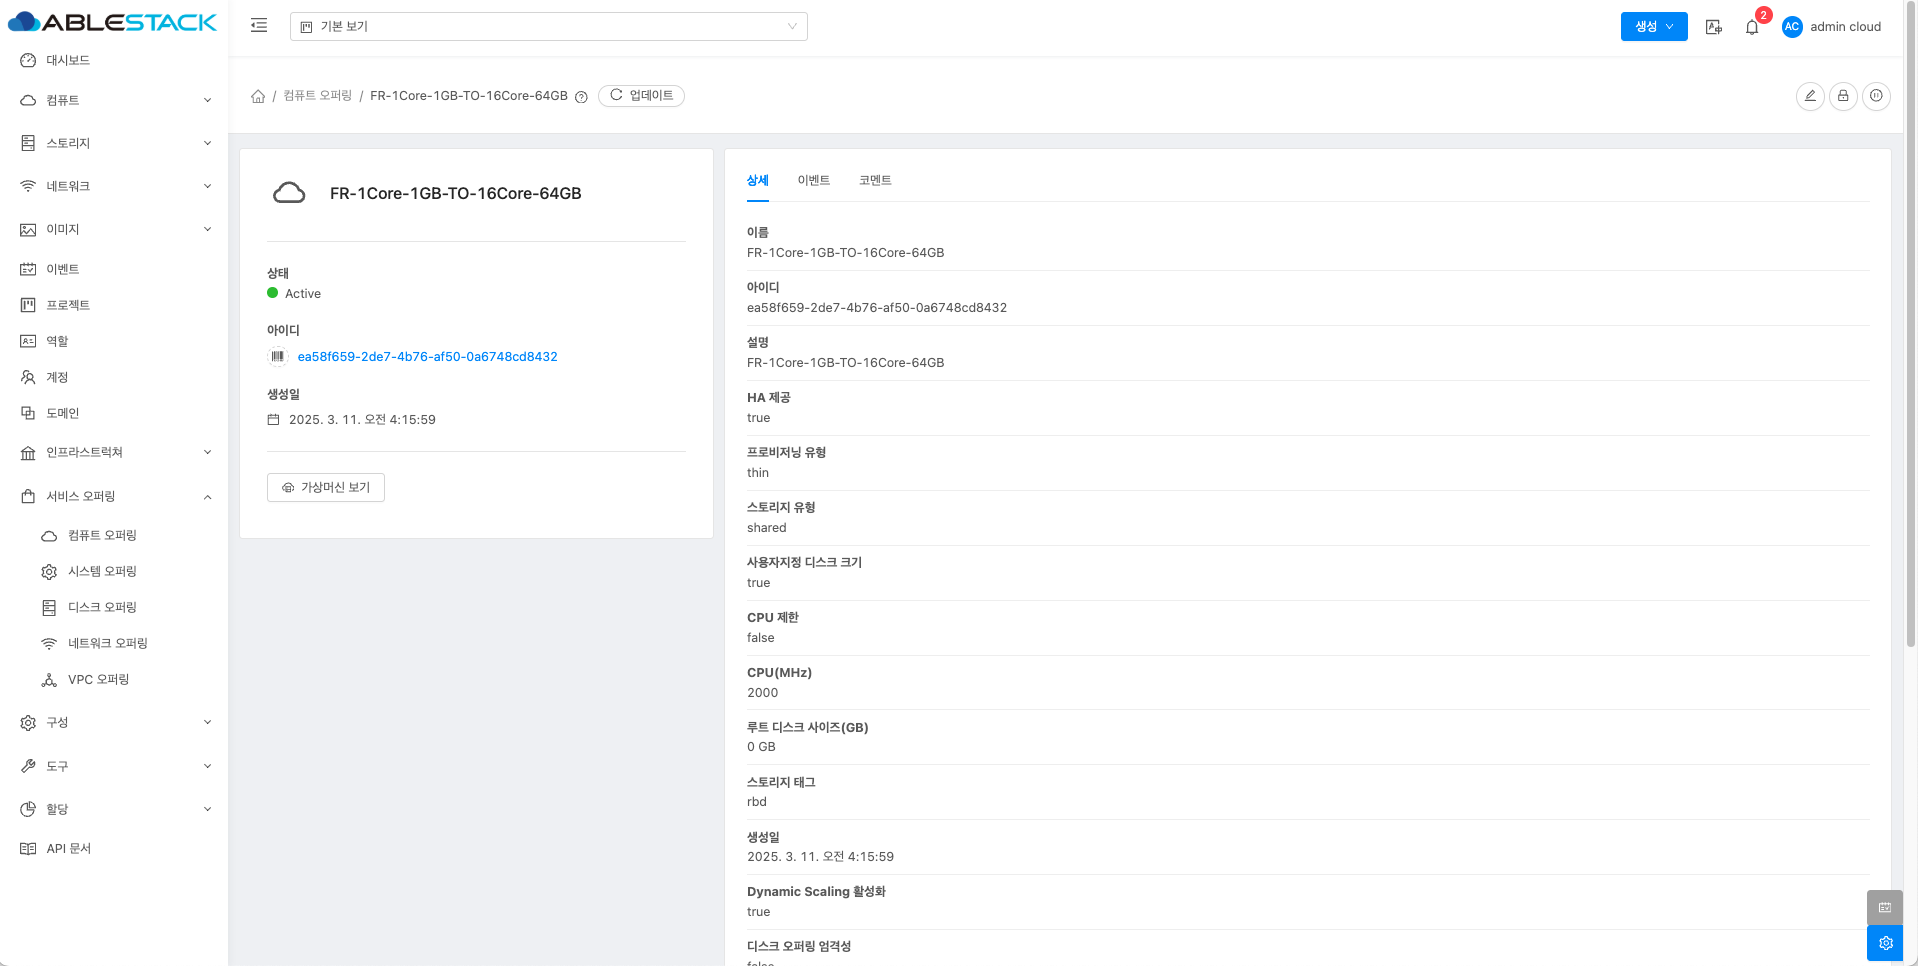Click the barcode icon beside the ID
This screenshot has height=966, width=1918.
(278, 356)
